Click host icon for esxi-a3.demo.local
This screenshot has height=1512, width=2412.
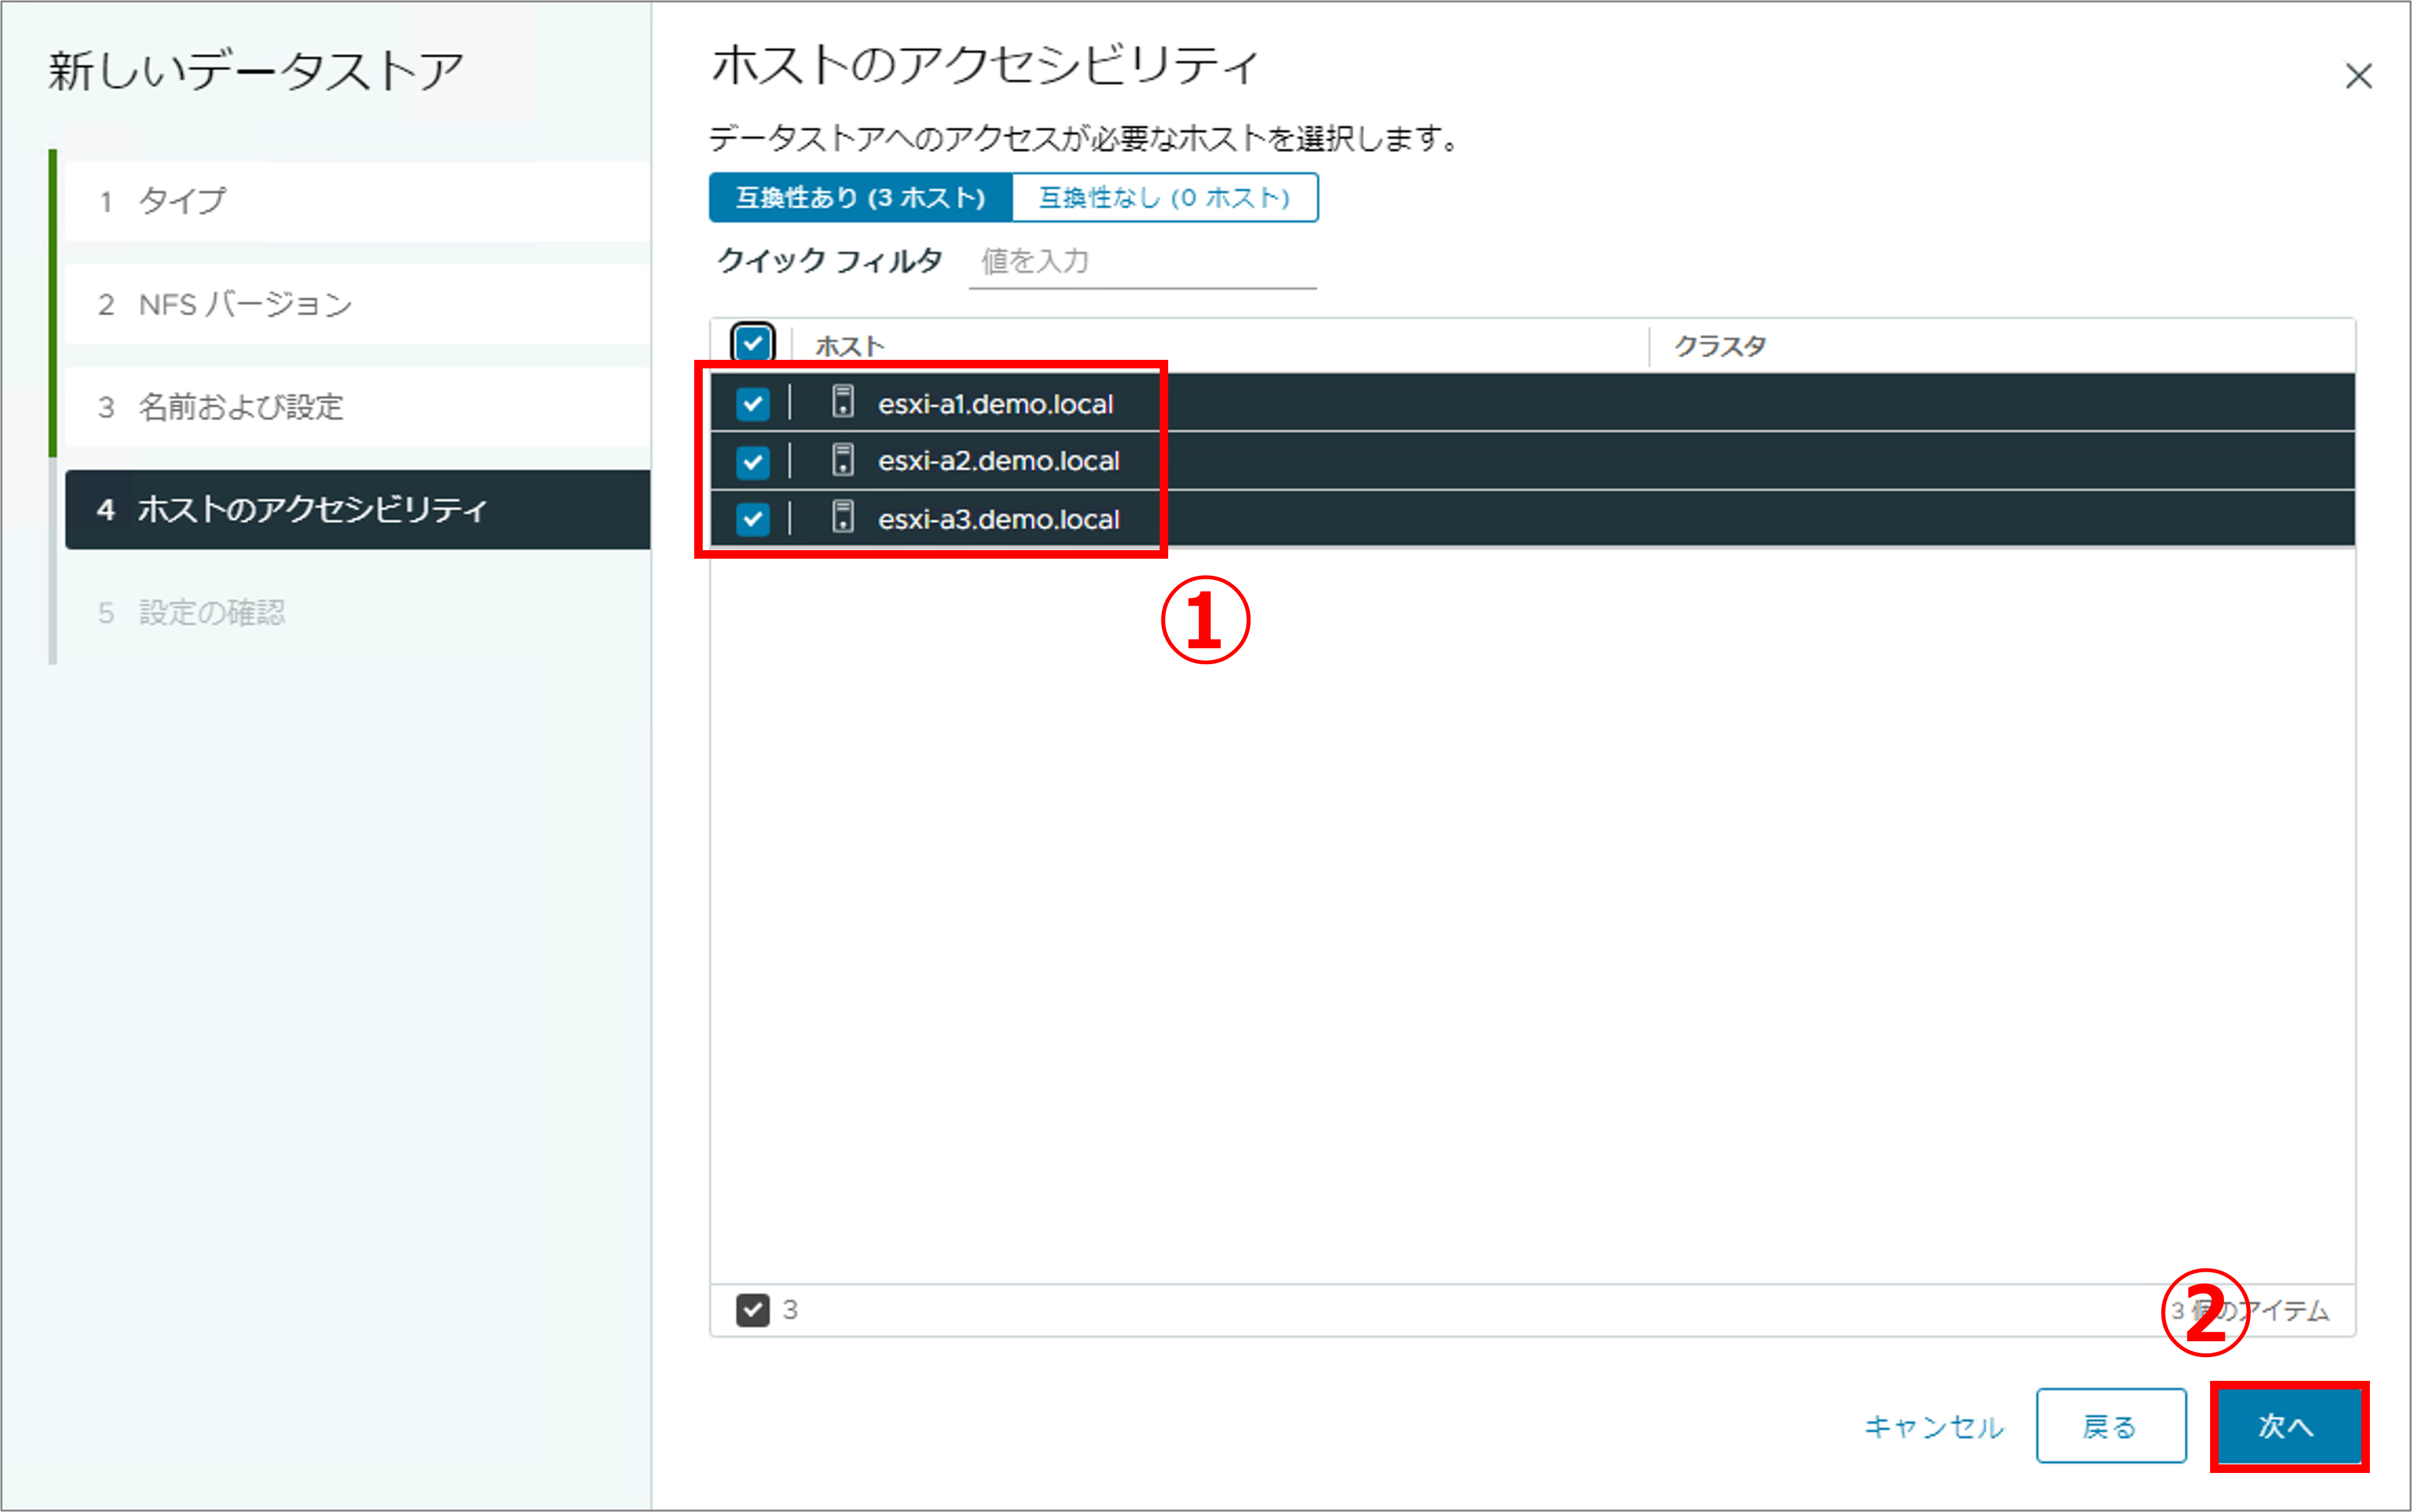click(843, 518)
